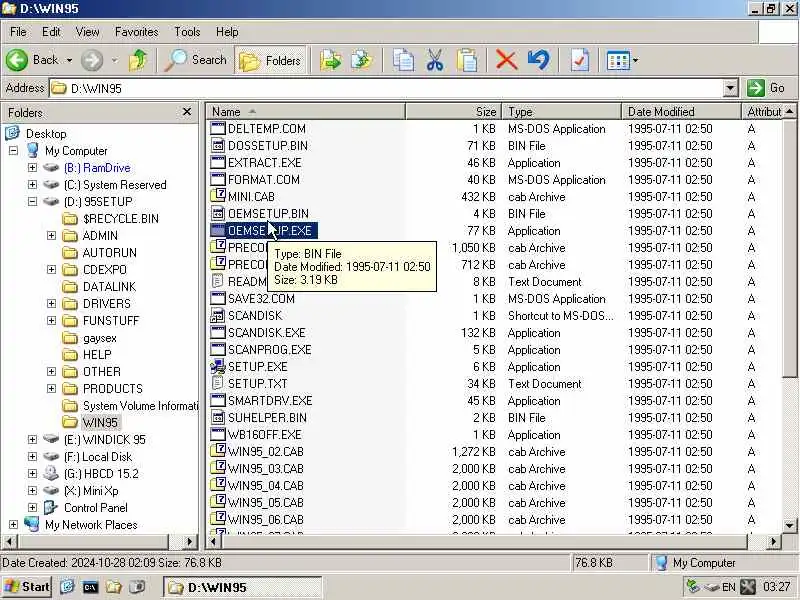Click the EN language indicator in tray
Viewport: 800px width, 600px height.
(729, 587)
